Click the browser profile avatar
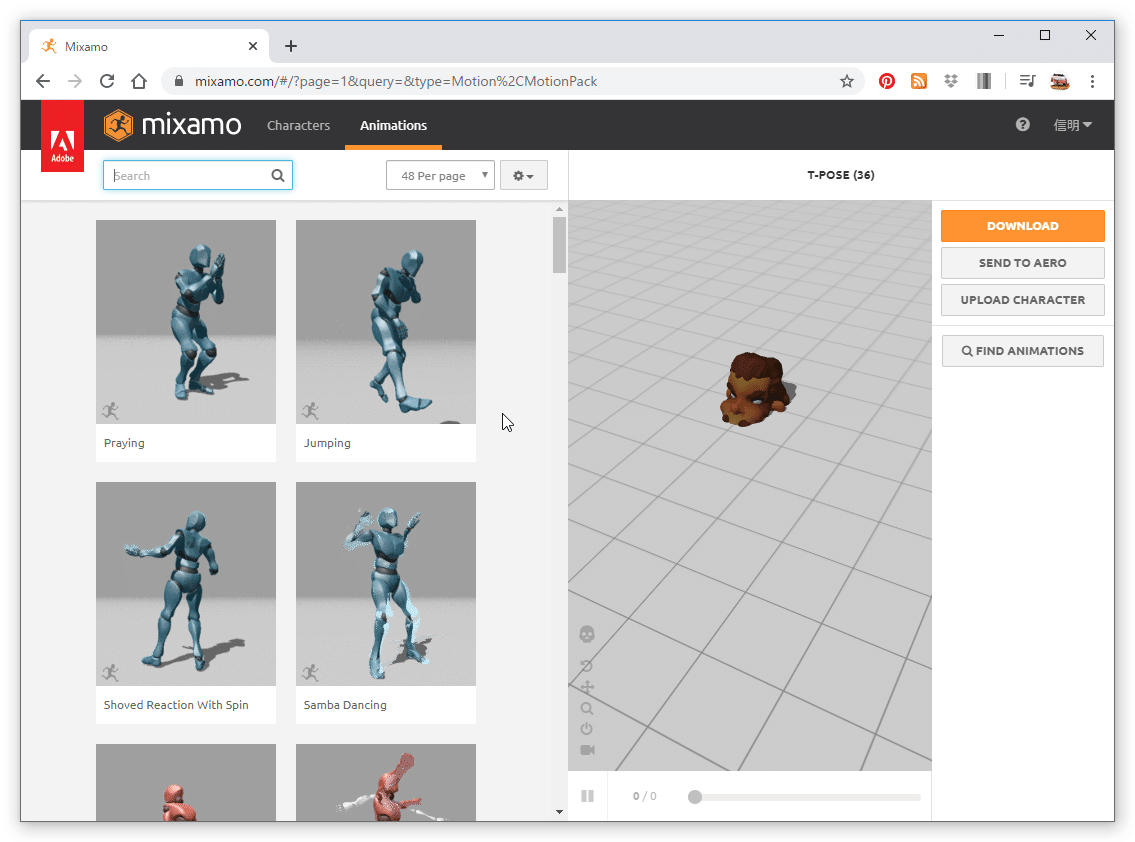This screenshot has width=1135, height=842. point(1060,81)
